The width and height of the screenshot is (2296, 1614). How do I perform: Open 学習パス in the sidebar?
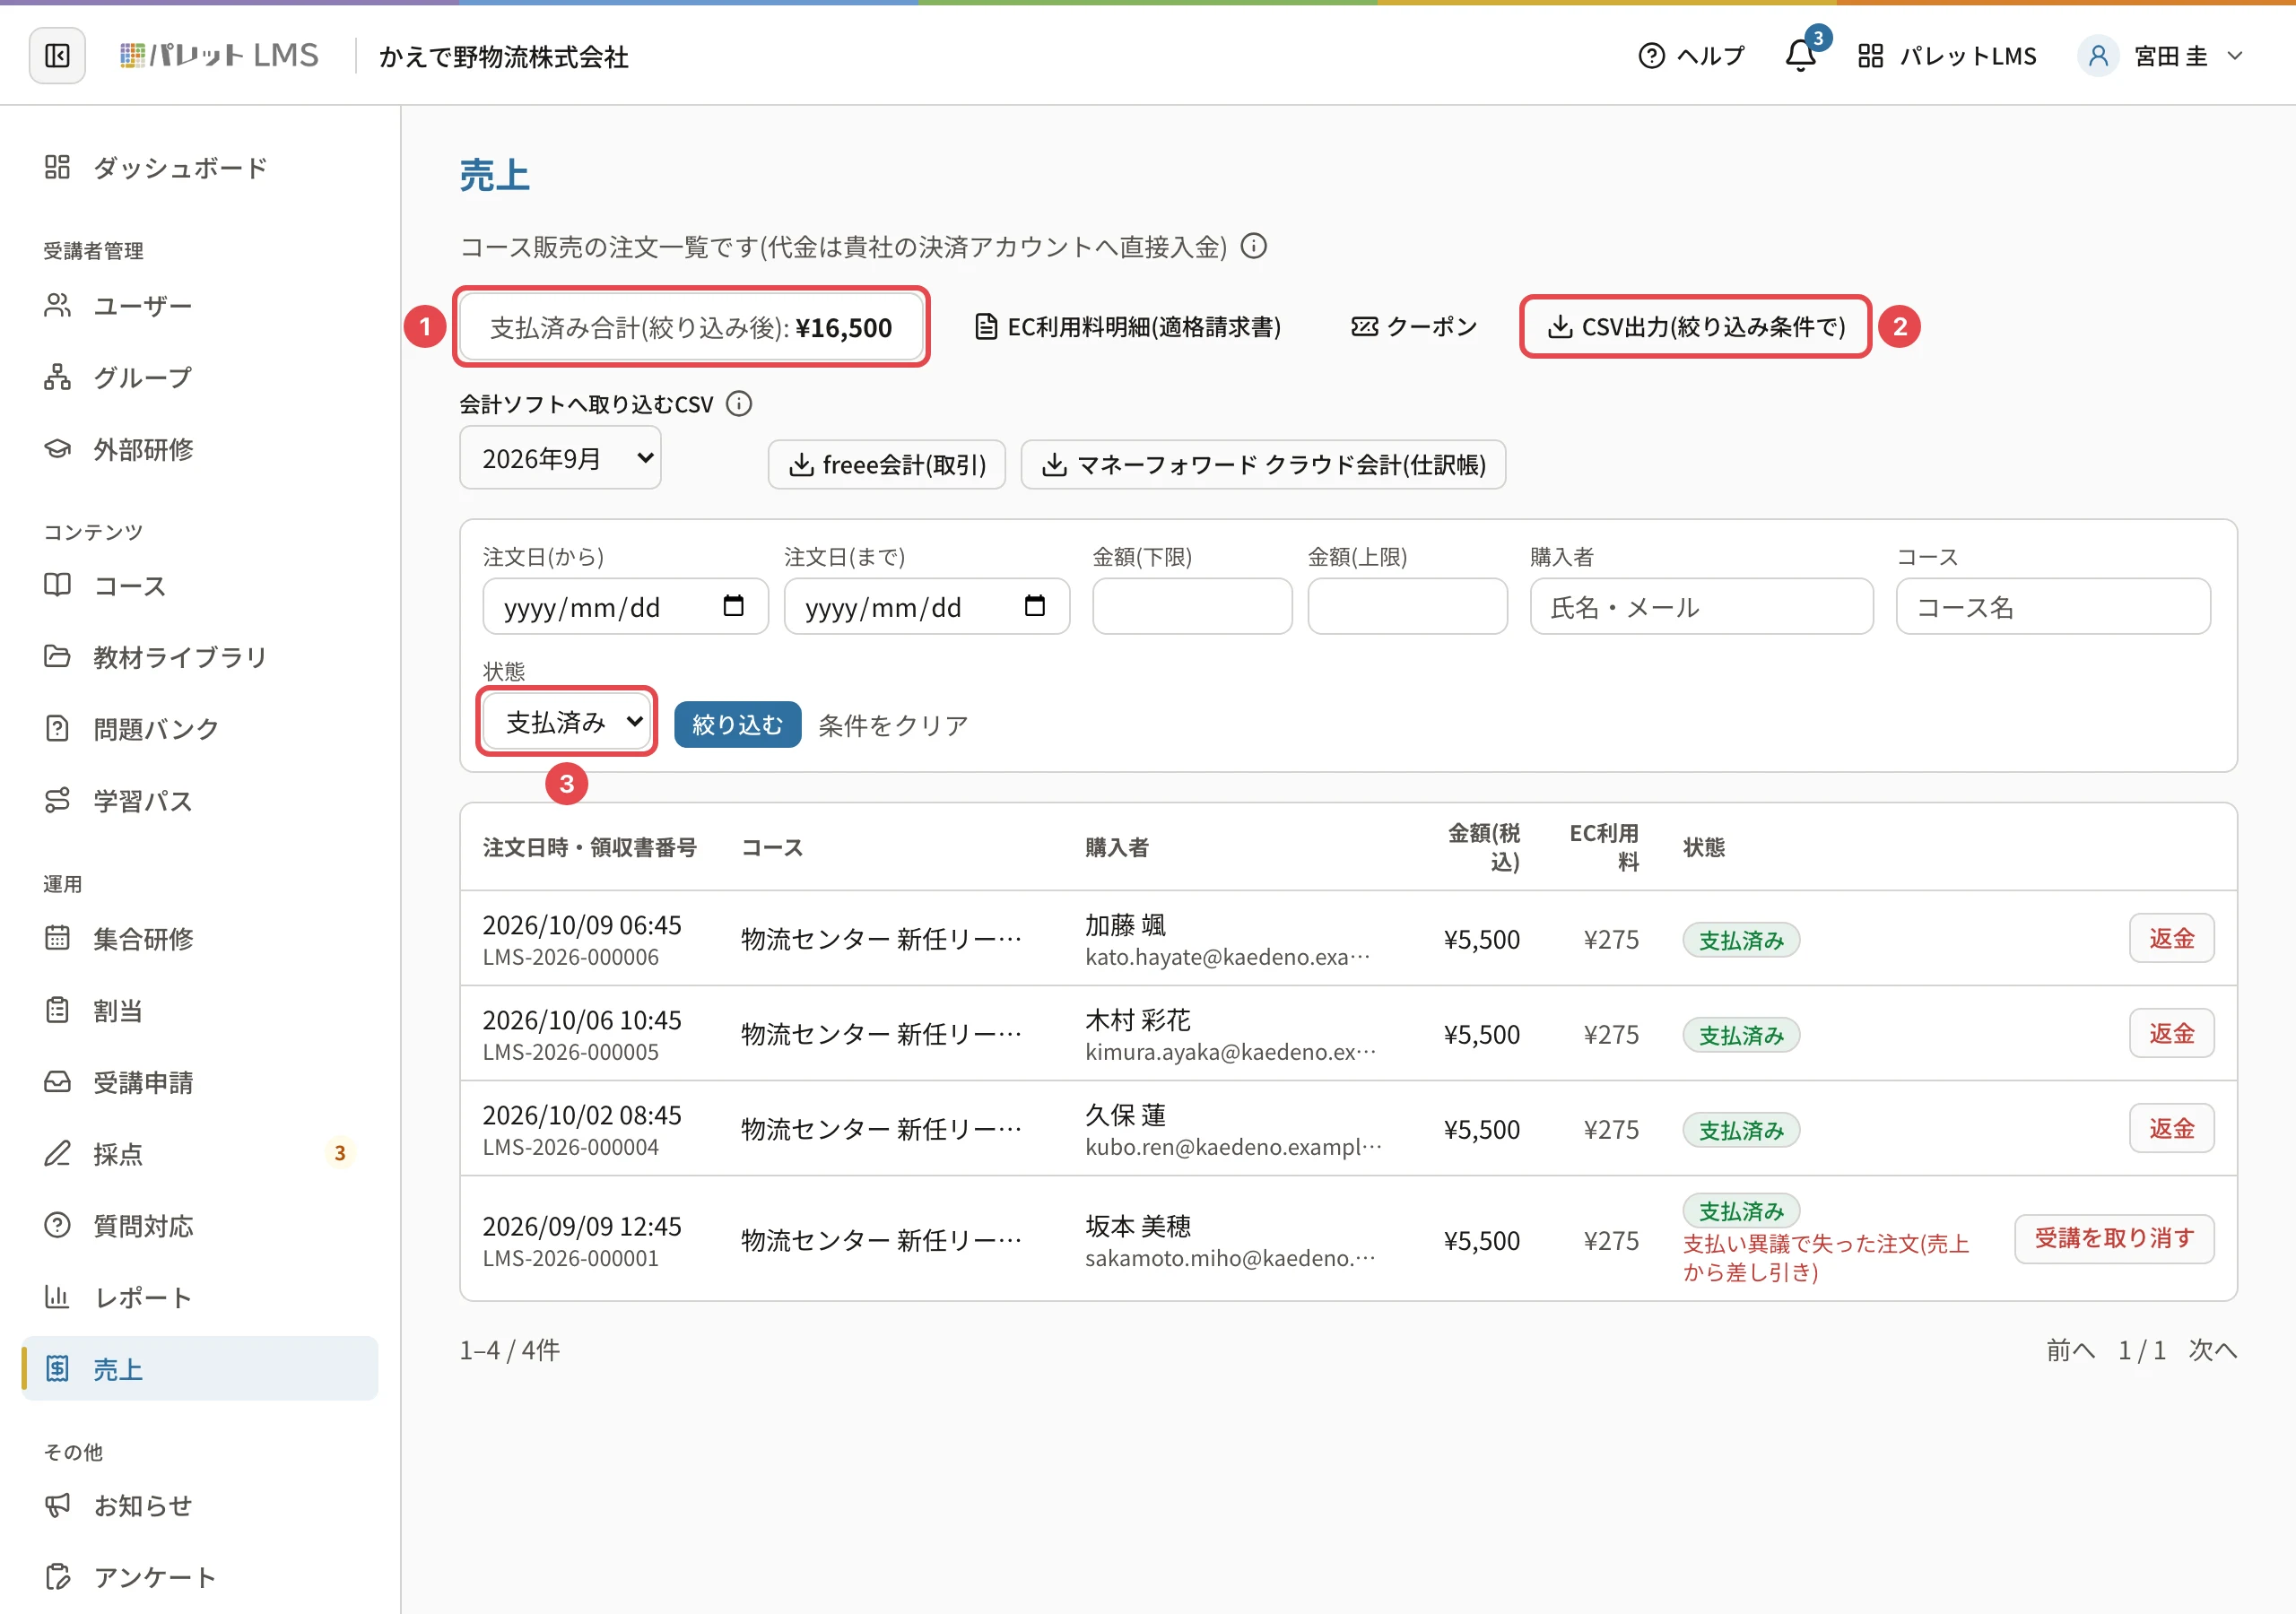[x=200, y=801]
